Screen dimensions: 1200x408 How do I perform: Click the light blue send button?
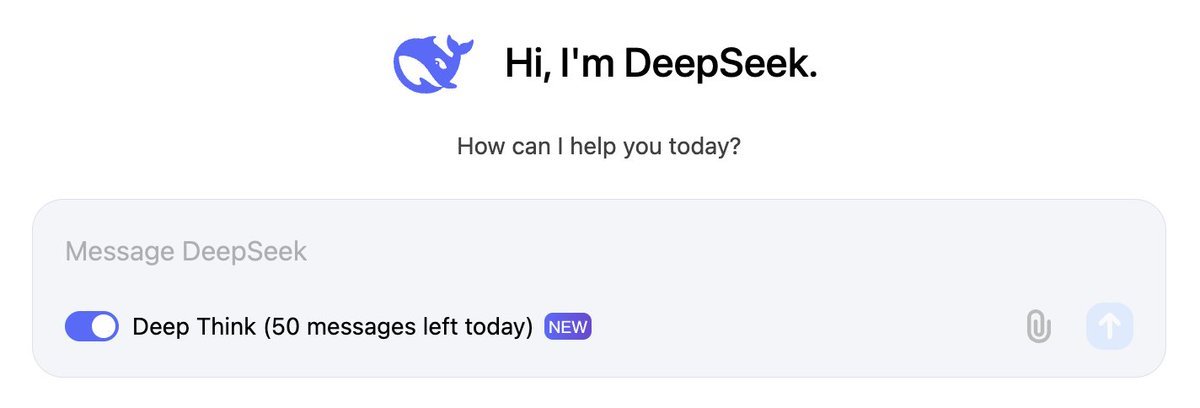[x=1109, y=327]
